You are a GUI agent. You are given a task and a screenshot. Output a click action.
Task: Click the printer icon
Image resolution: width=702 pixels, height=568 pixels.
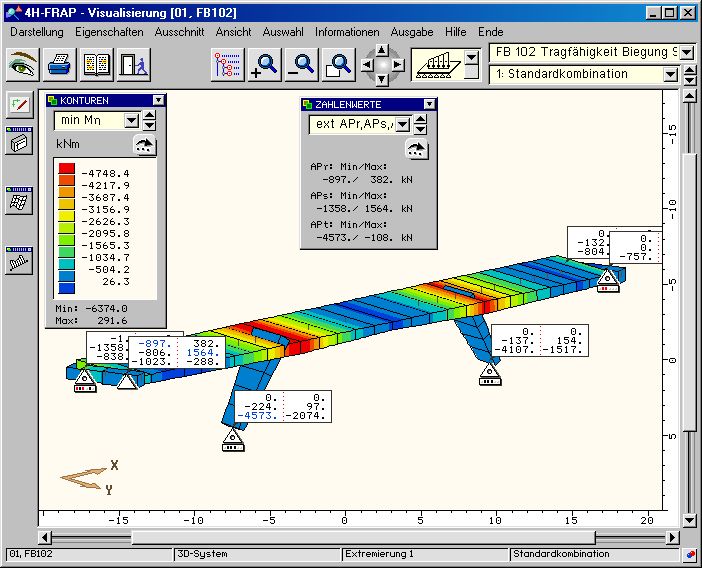point(59,65)
